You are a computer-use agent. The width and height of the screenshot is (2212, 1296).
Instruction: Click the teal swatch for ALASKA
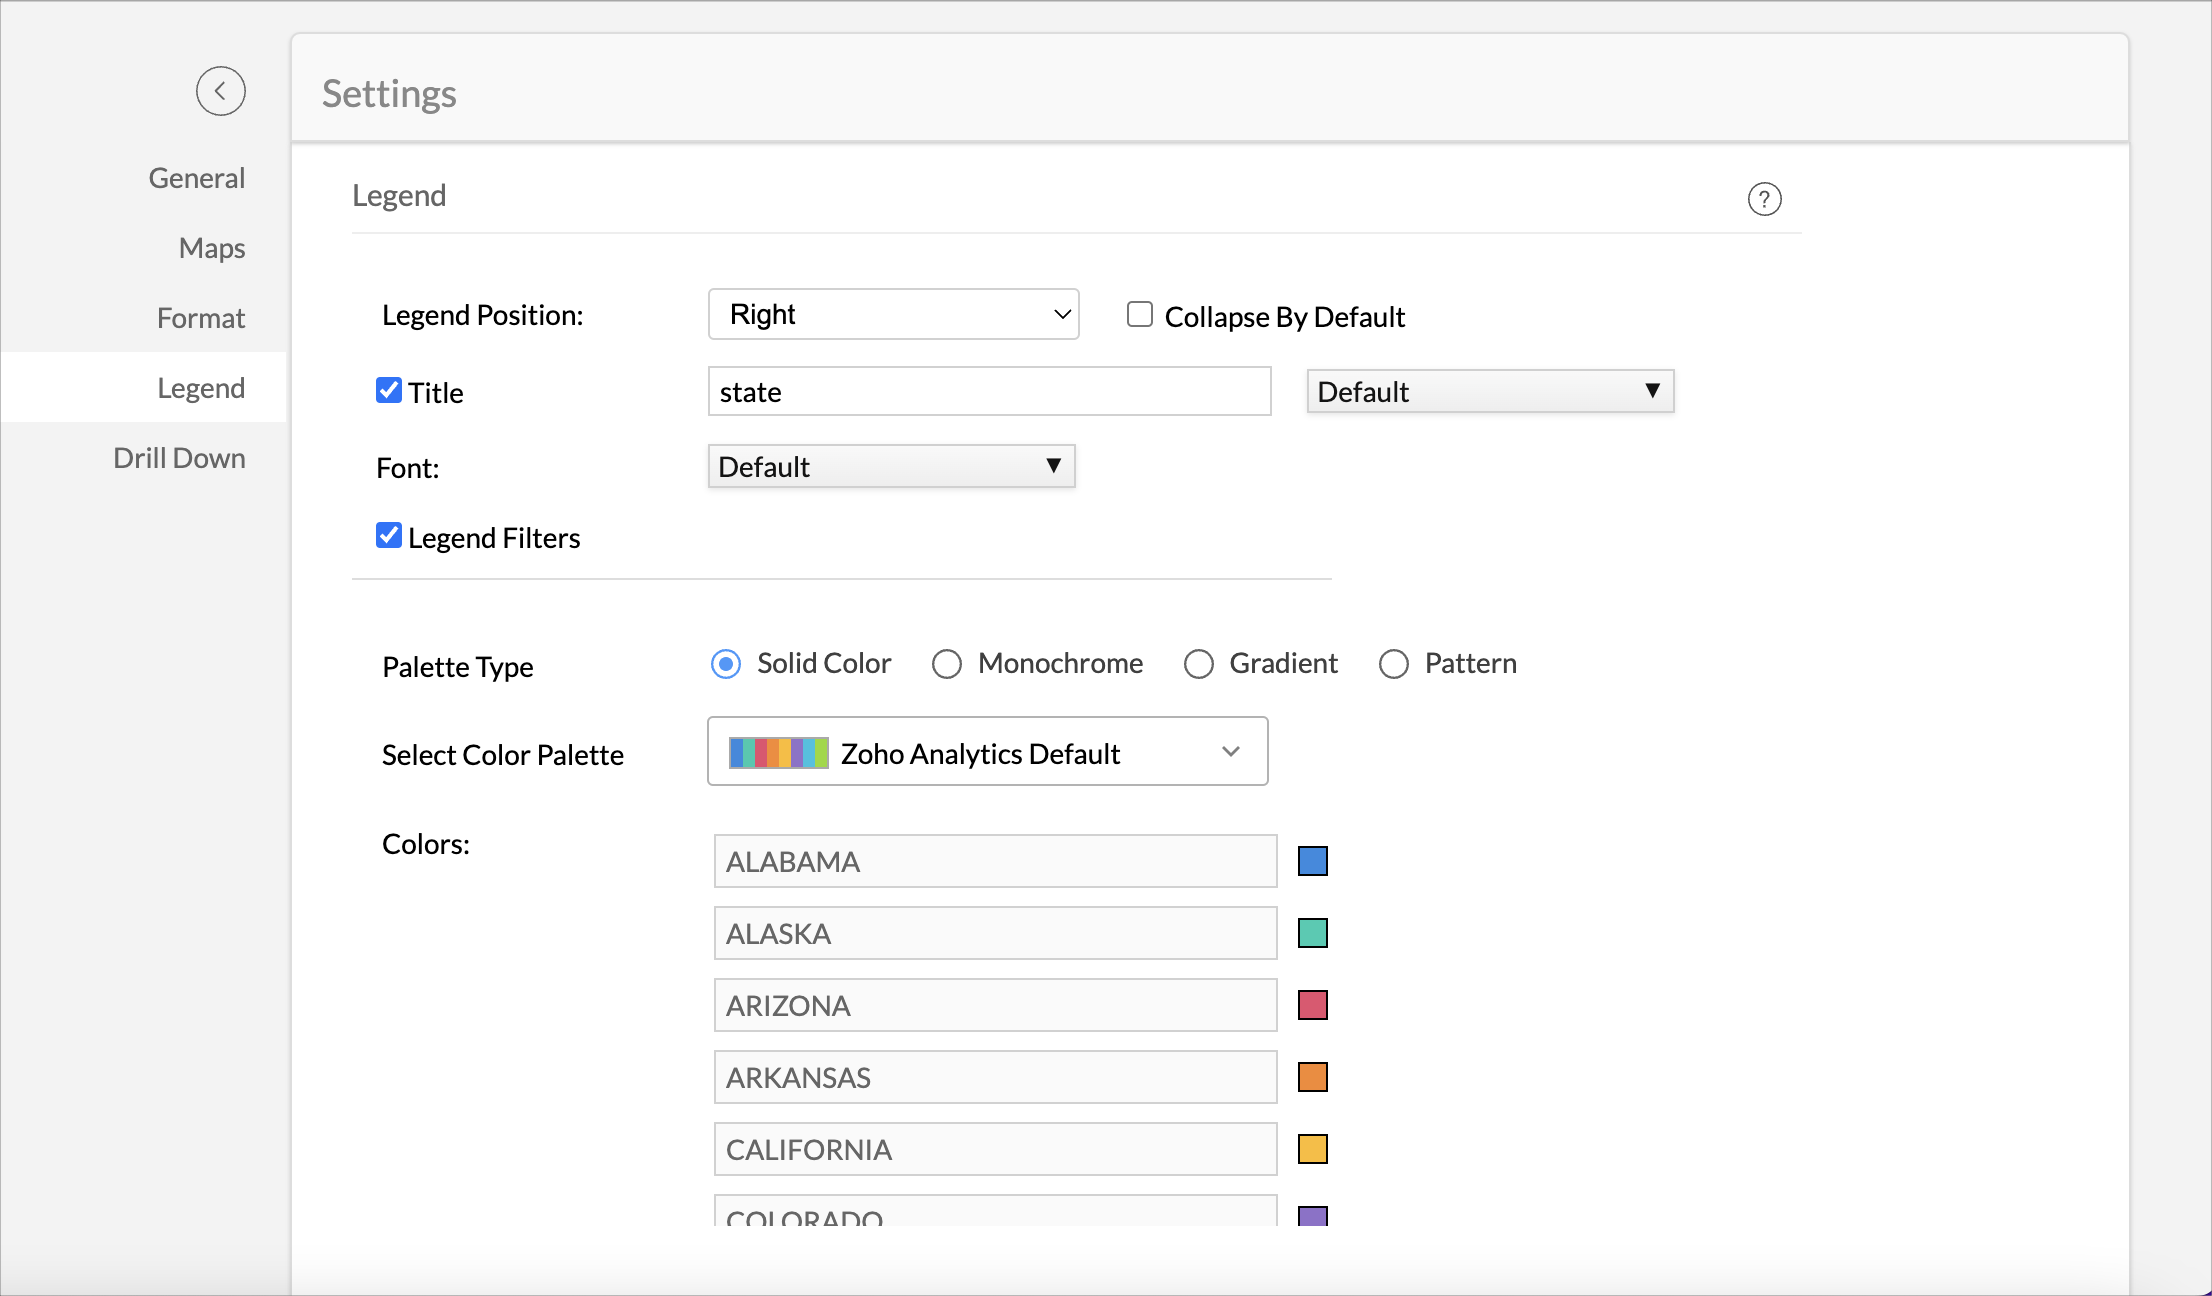pos(1312,933)
